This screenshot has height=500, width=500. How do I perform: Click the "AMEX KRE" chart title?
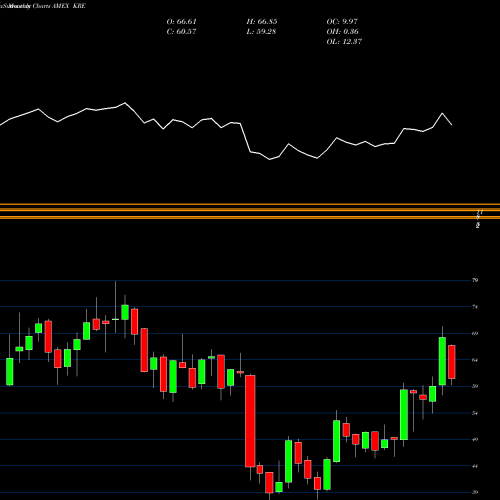click(69, 6)
